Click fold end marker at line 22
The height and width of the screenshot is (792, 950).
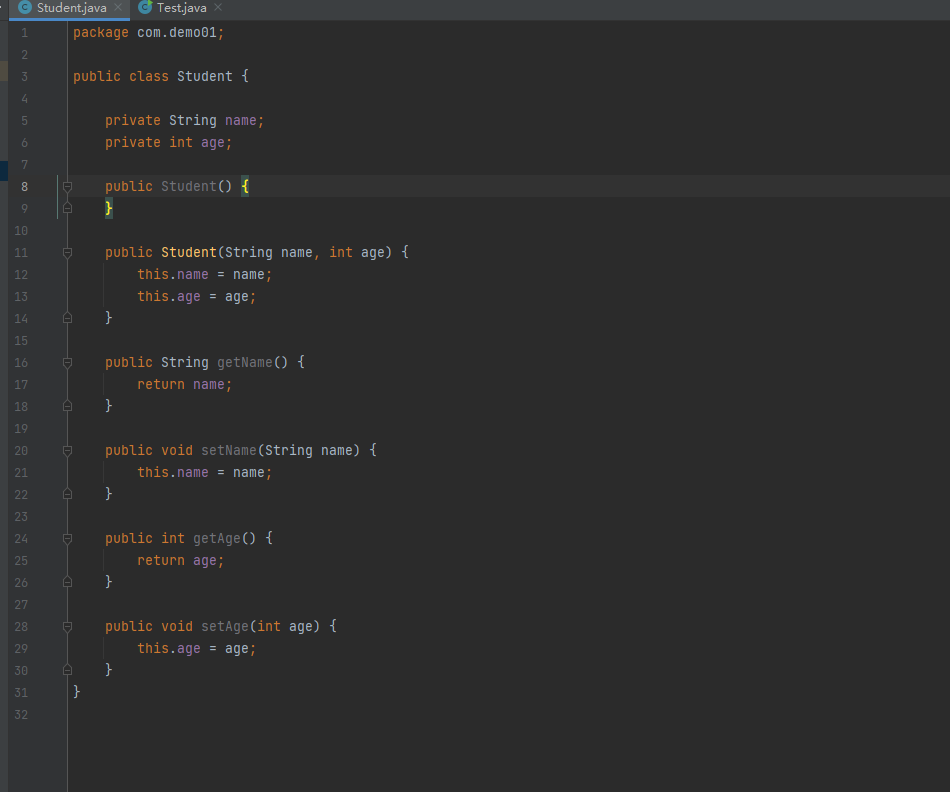(67, 494)
